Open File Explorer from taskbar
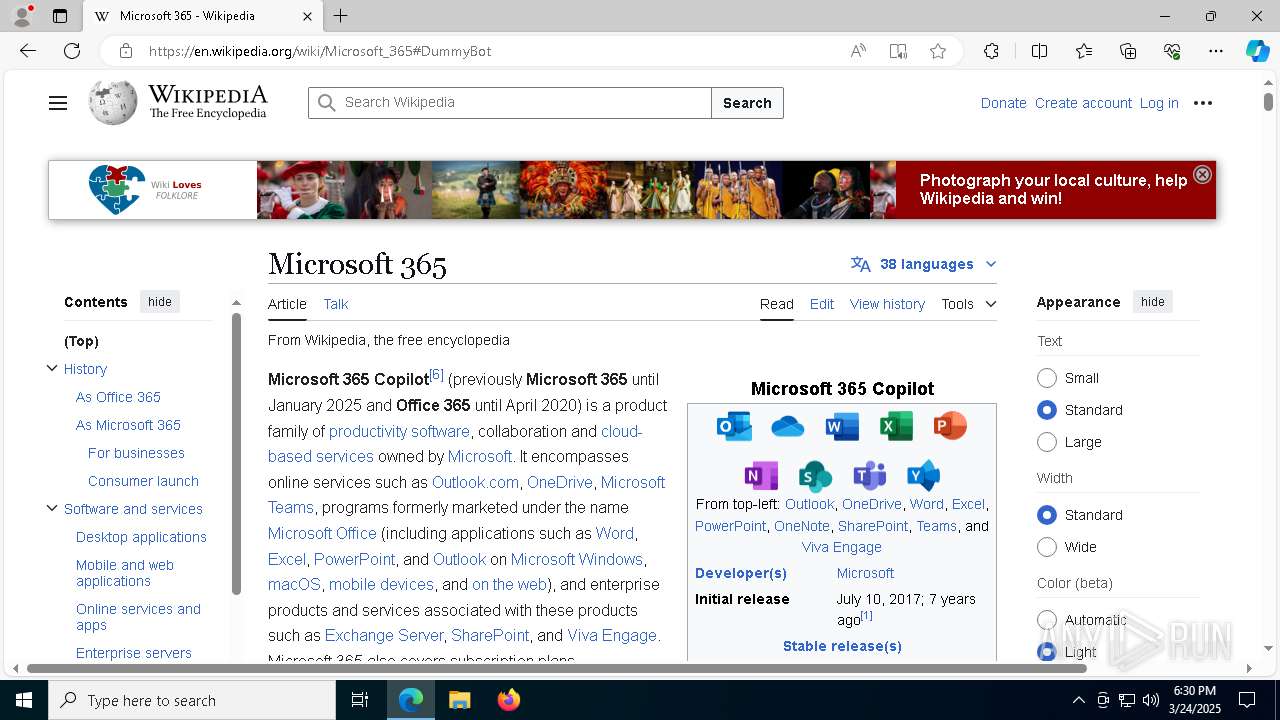1280x720 pixels. (459, 700)
